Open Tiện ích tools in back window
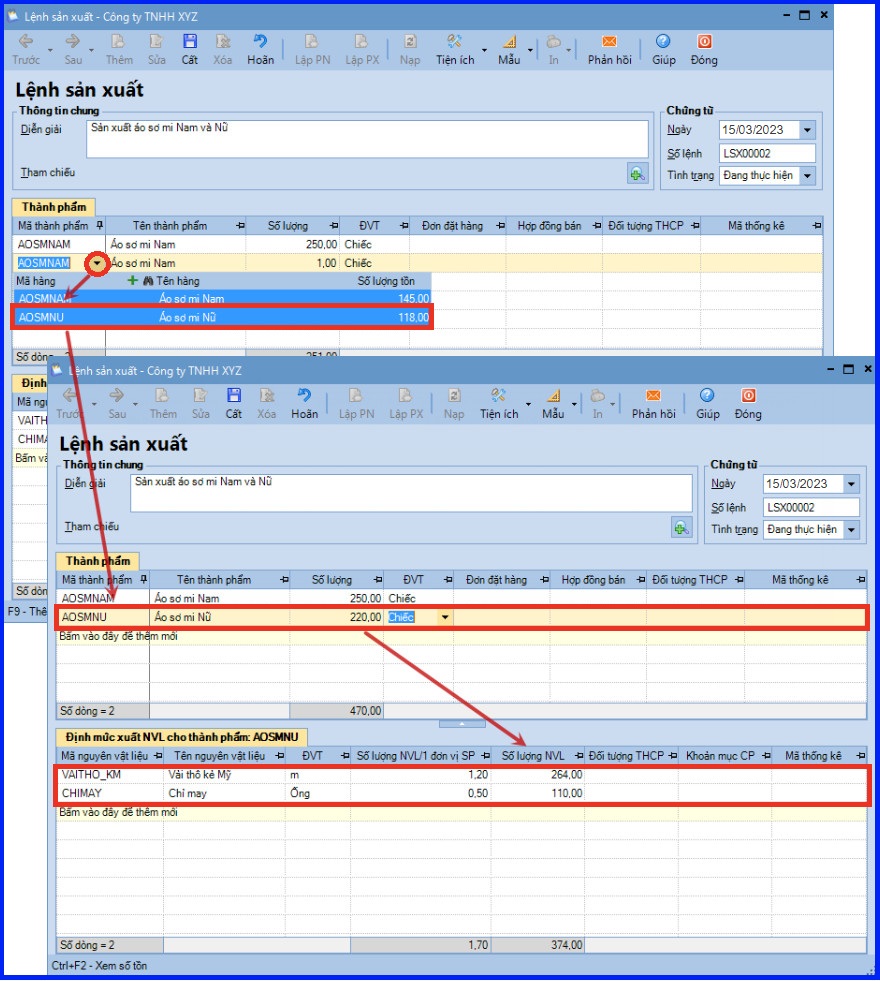The height and width of the screenshot is (981, 880). click(455, 42)
